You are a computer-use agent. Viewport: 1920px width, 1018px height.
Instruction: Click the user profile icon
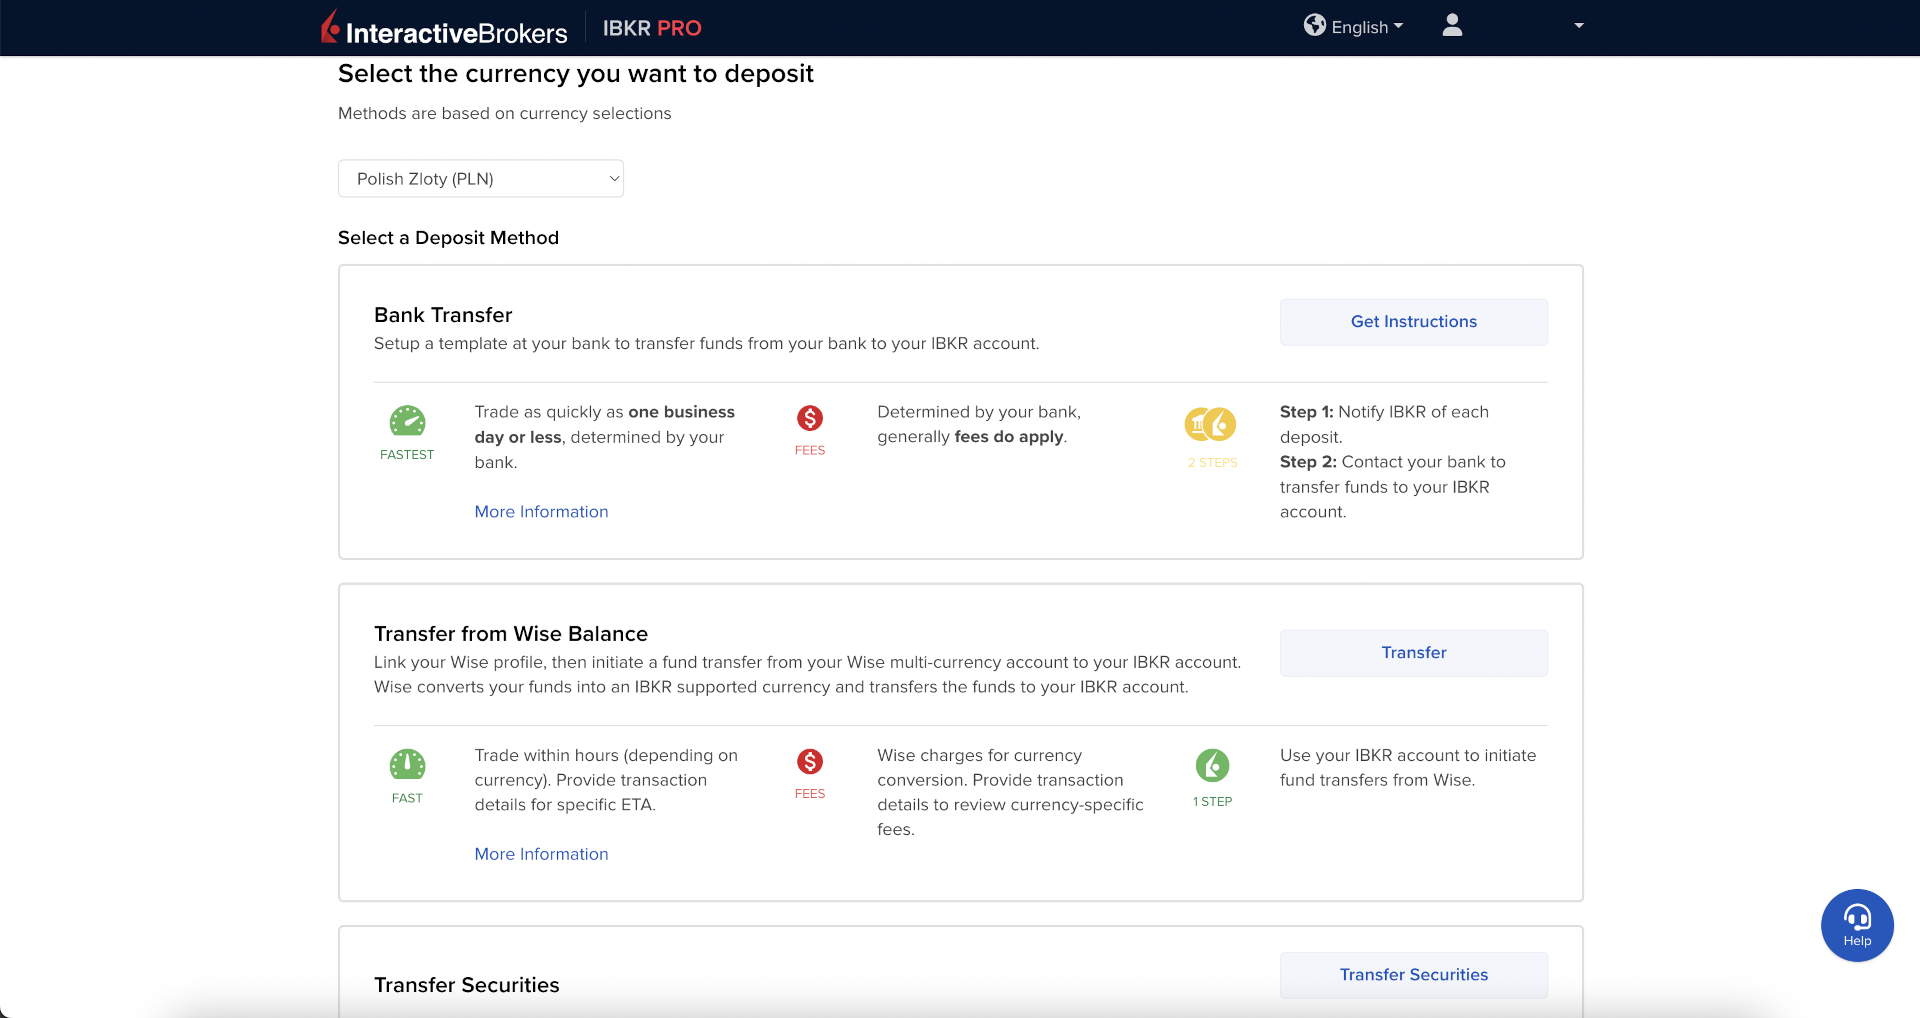tap(1452, 26)
